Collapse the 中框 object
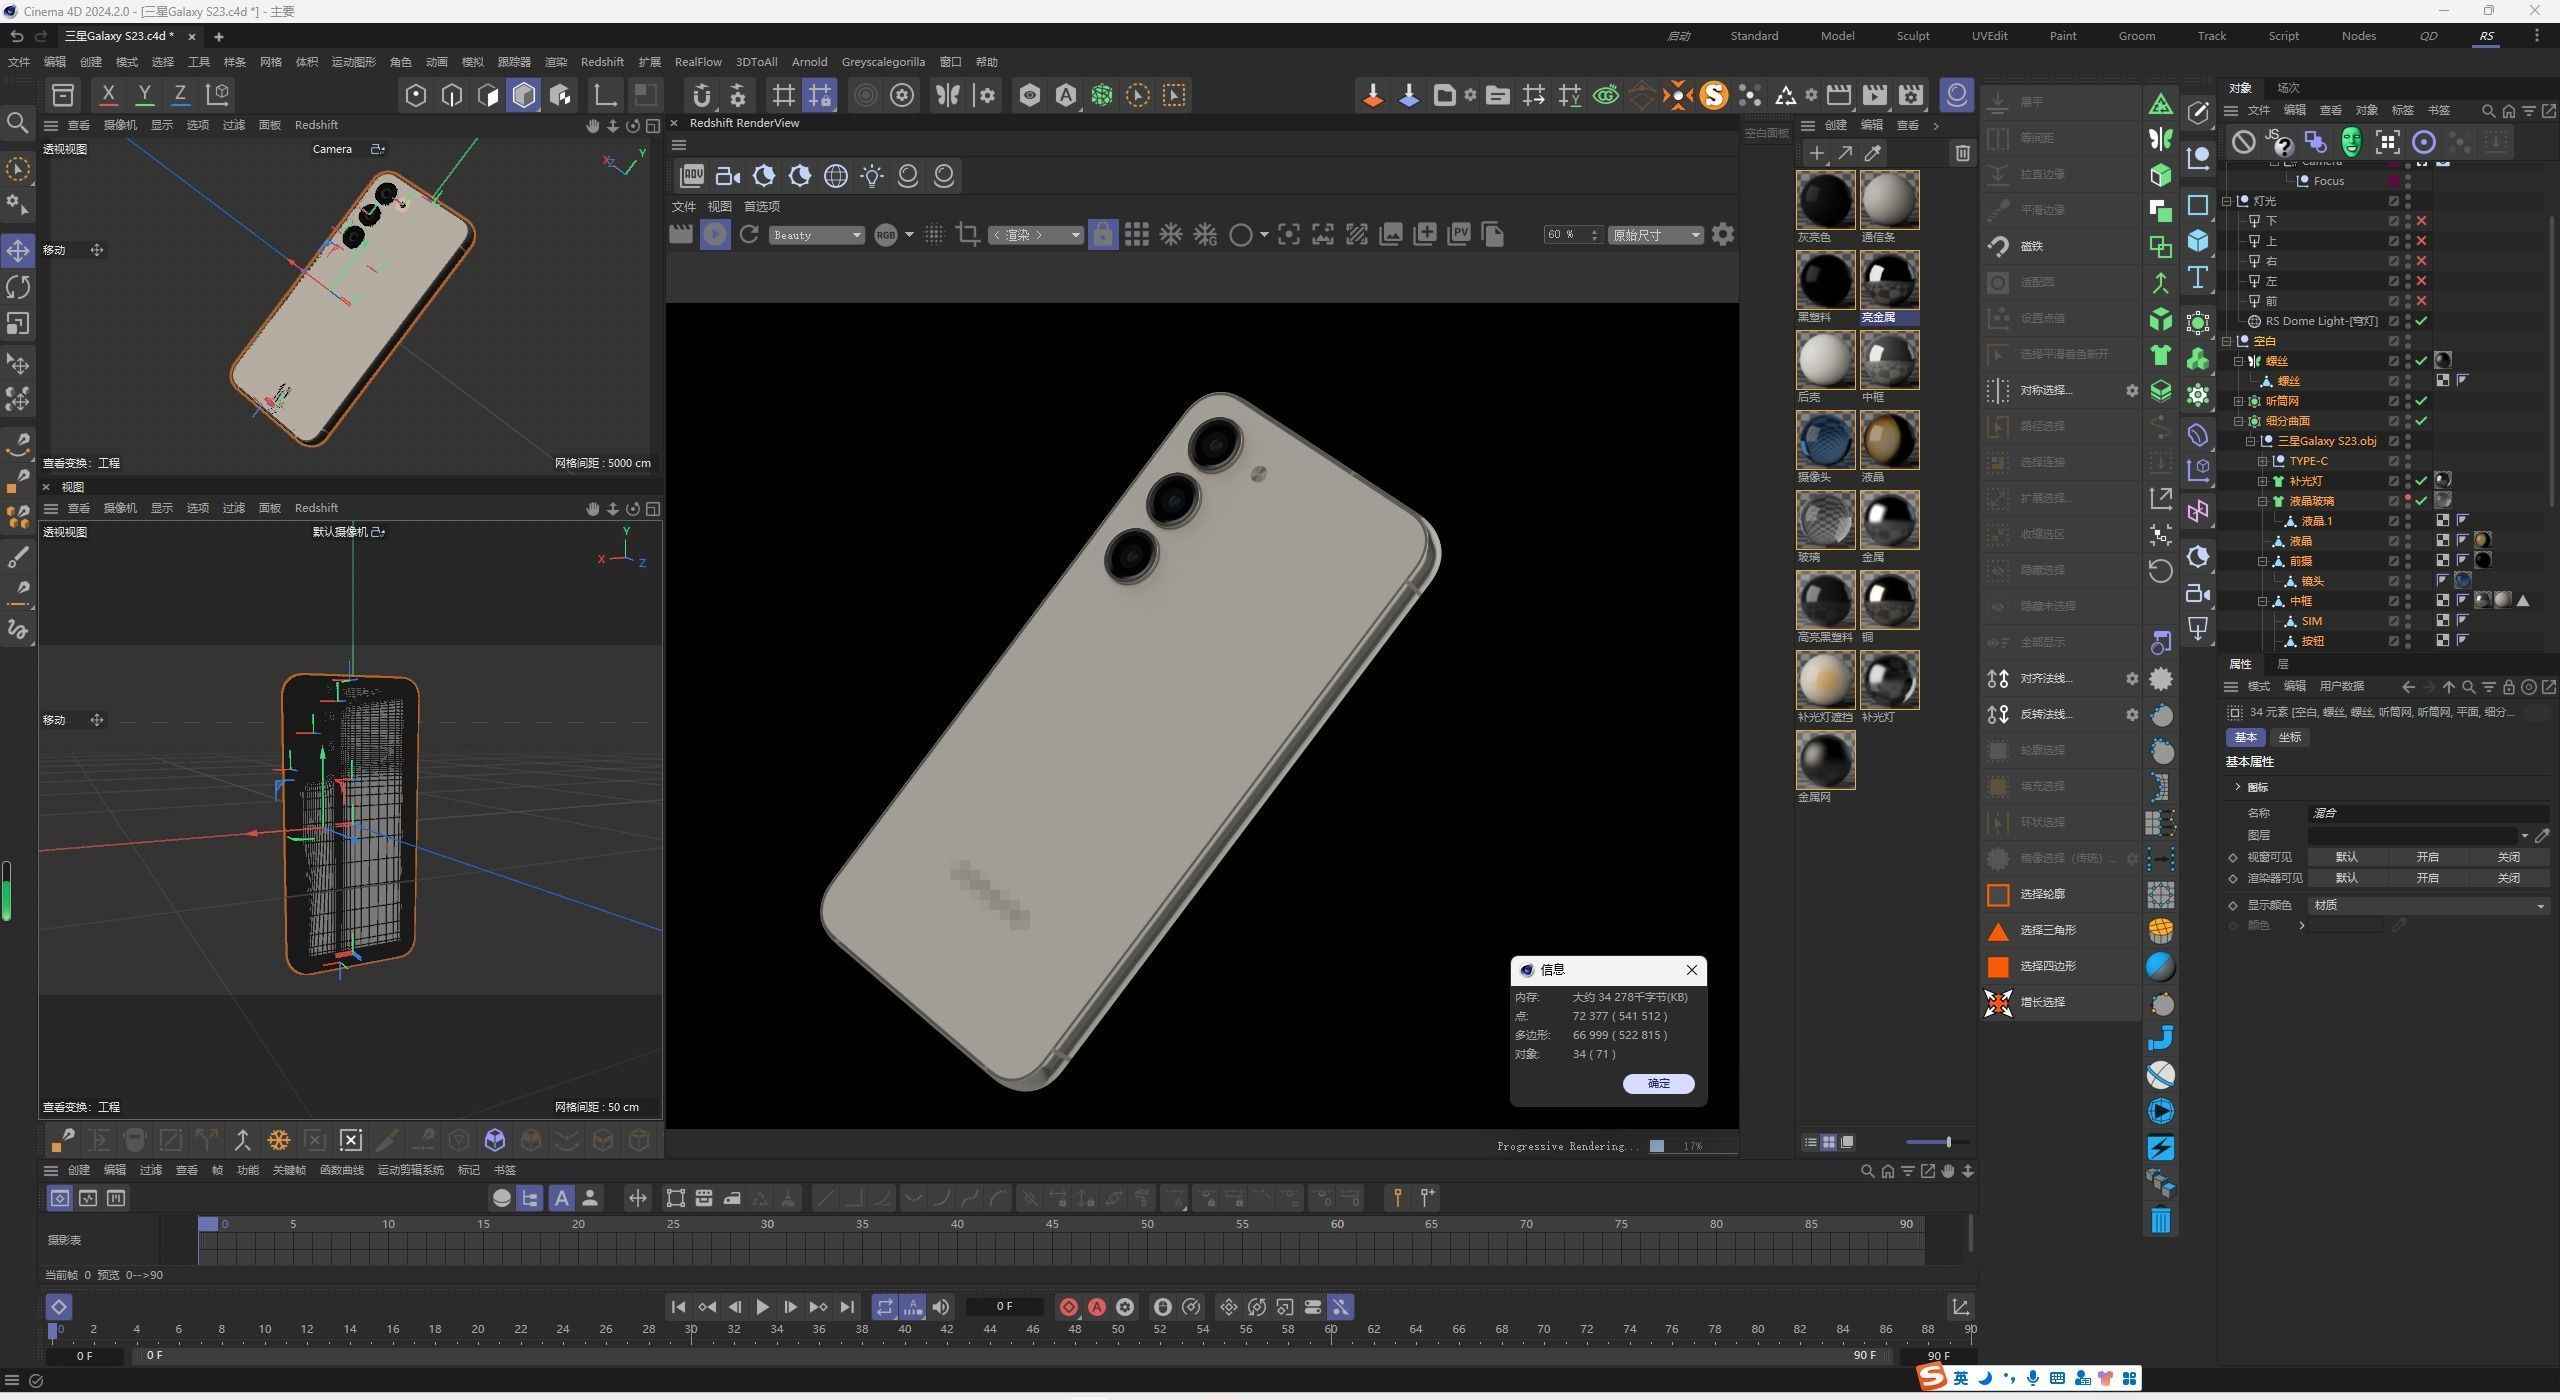2560x1400 pixels. [2262, 601]
